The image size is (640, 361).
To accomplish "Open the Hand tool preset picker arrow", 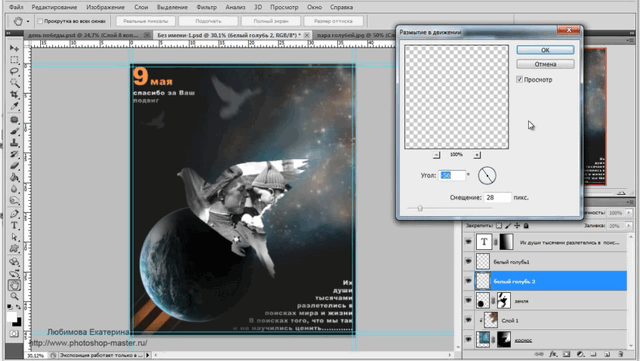I will [x=28, y=21].
